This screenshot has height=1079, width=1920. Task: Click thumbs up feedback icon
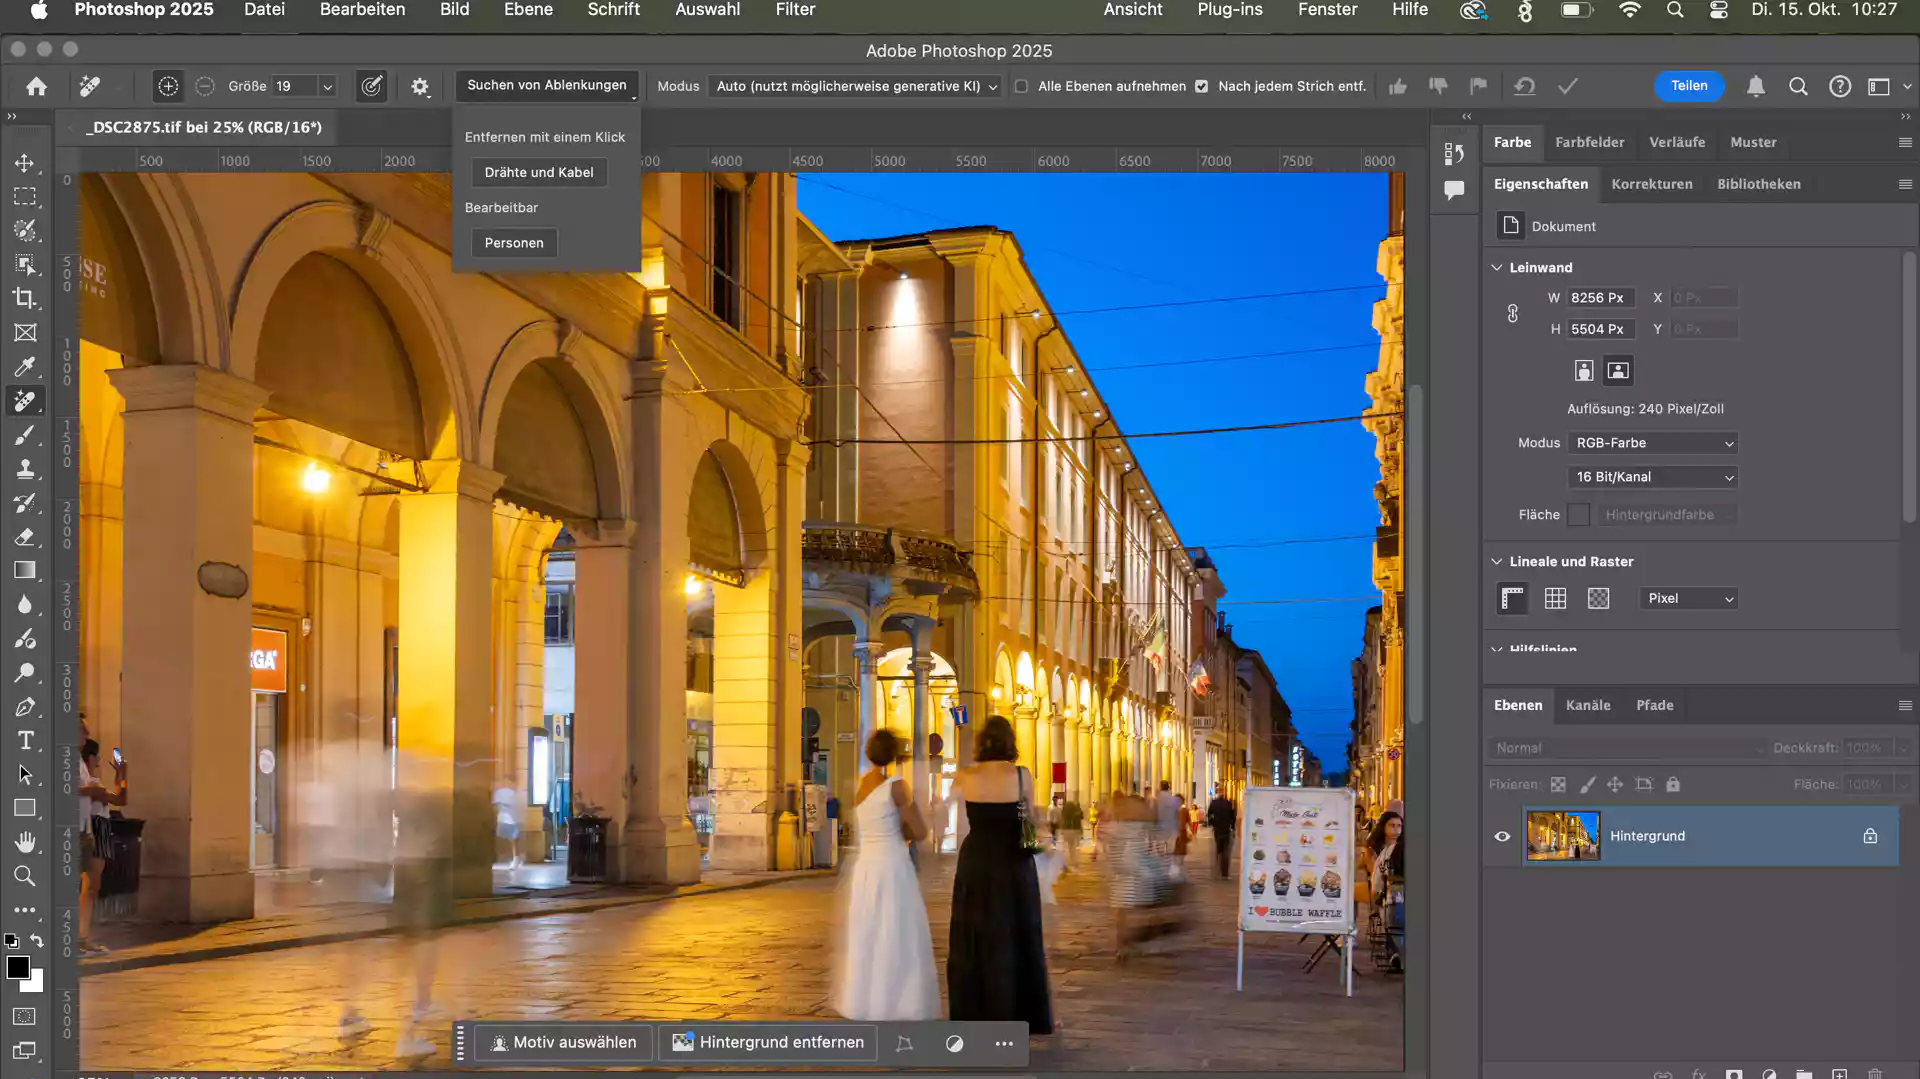click(x=1398, y=86)
